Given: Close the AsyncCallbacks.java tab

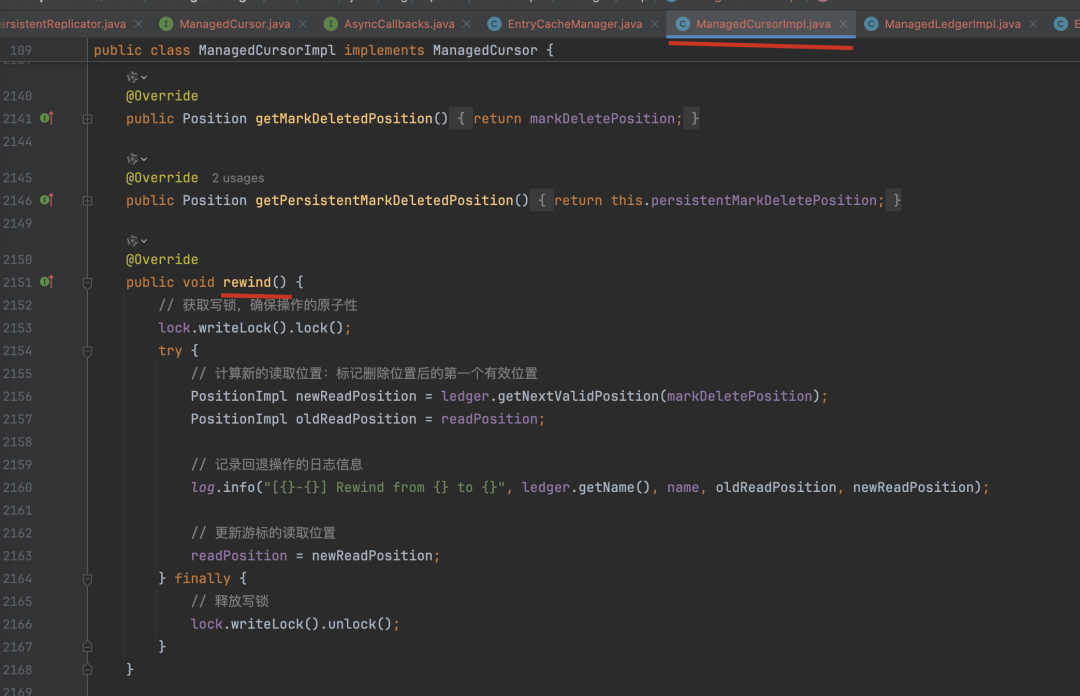Looking at the screenshot, I should 467,24.
